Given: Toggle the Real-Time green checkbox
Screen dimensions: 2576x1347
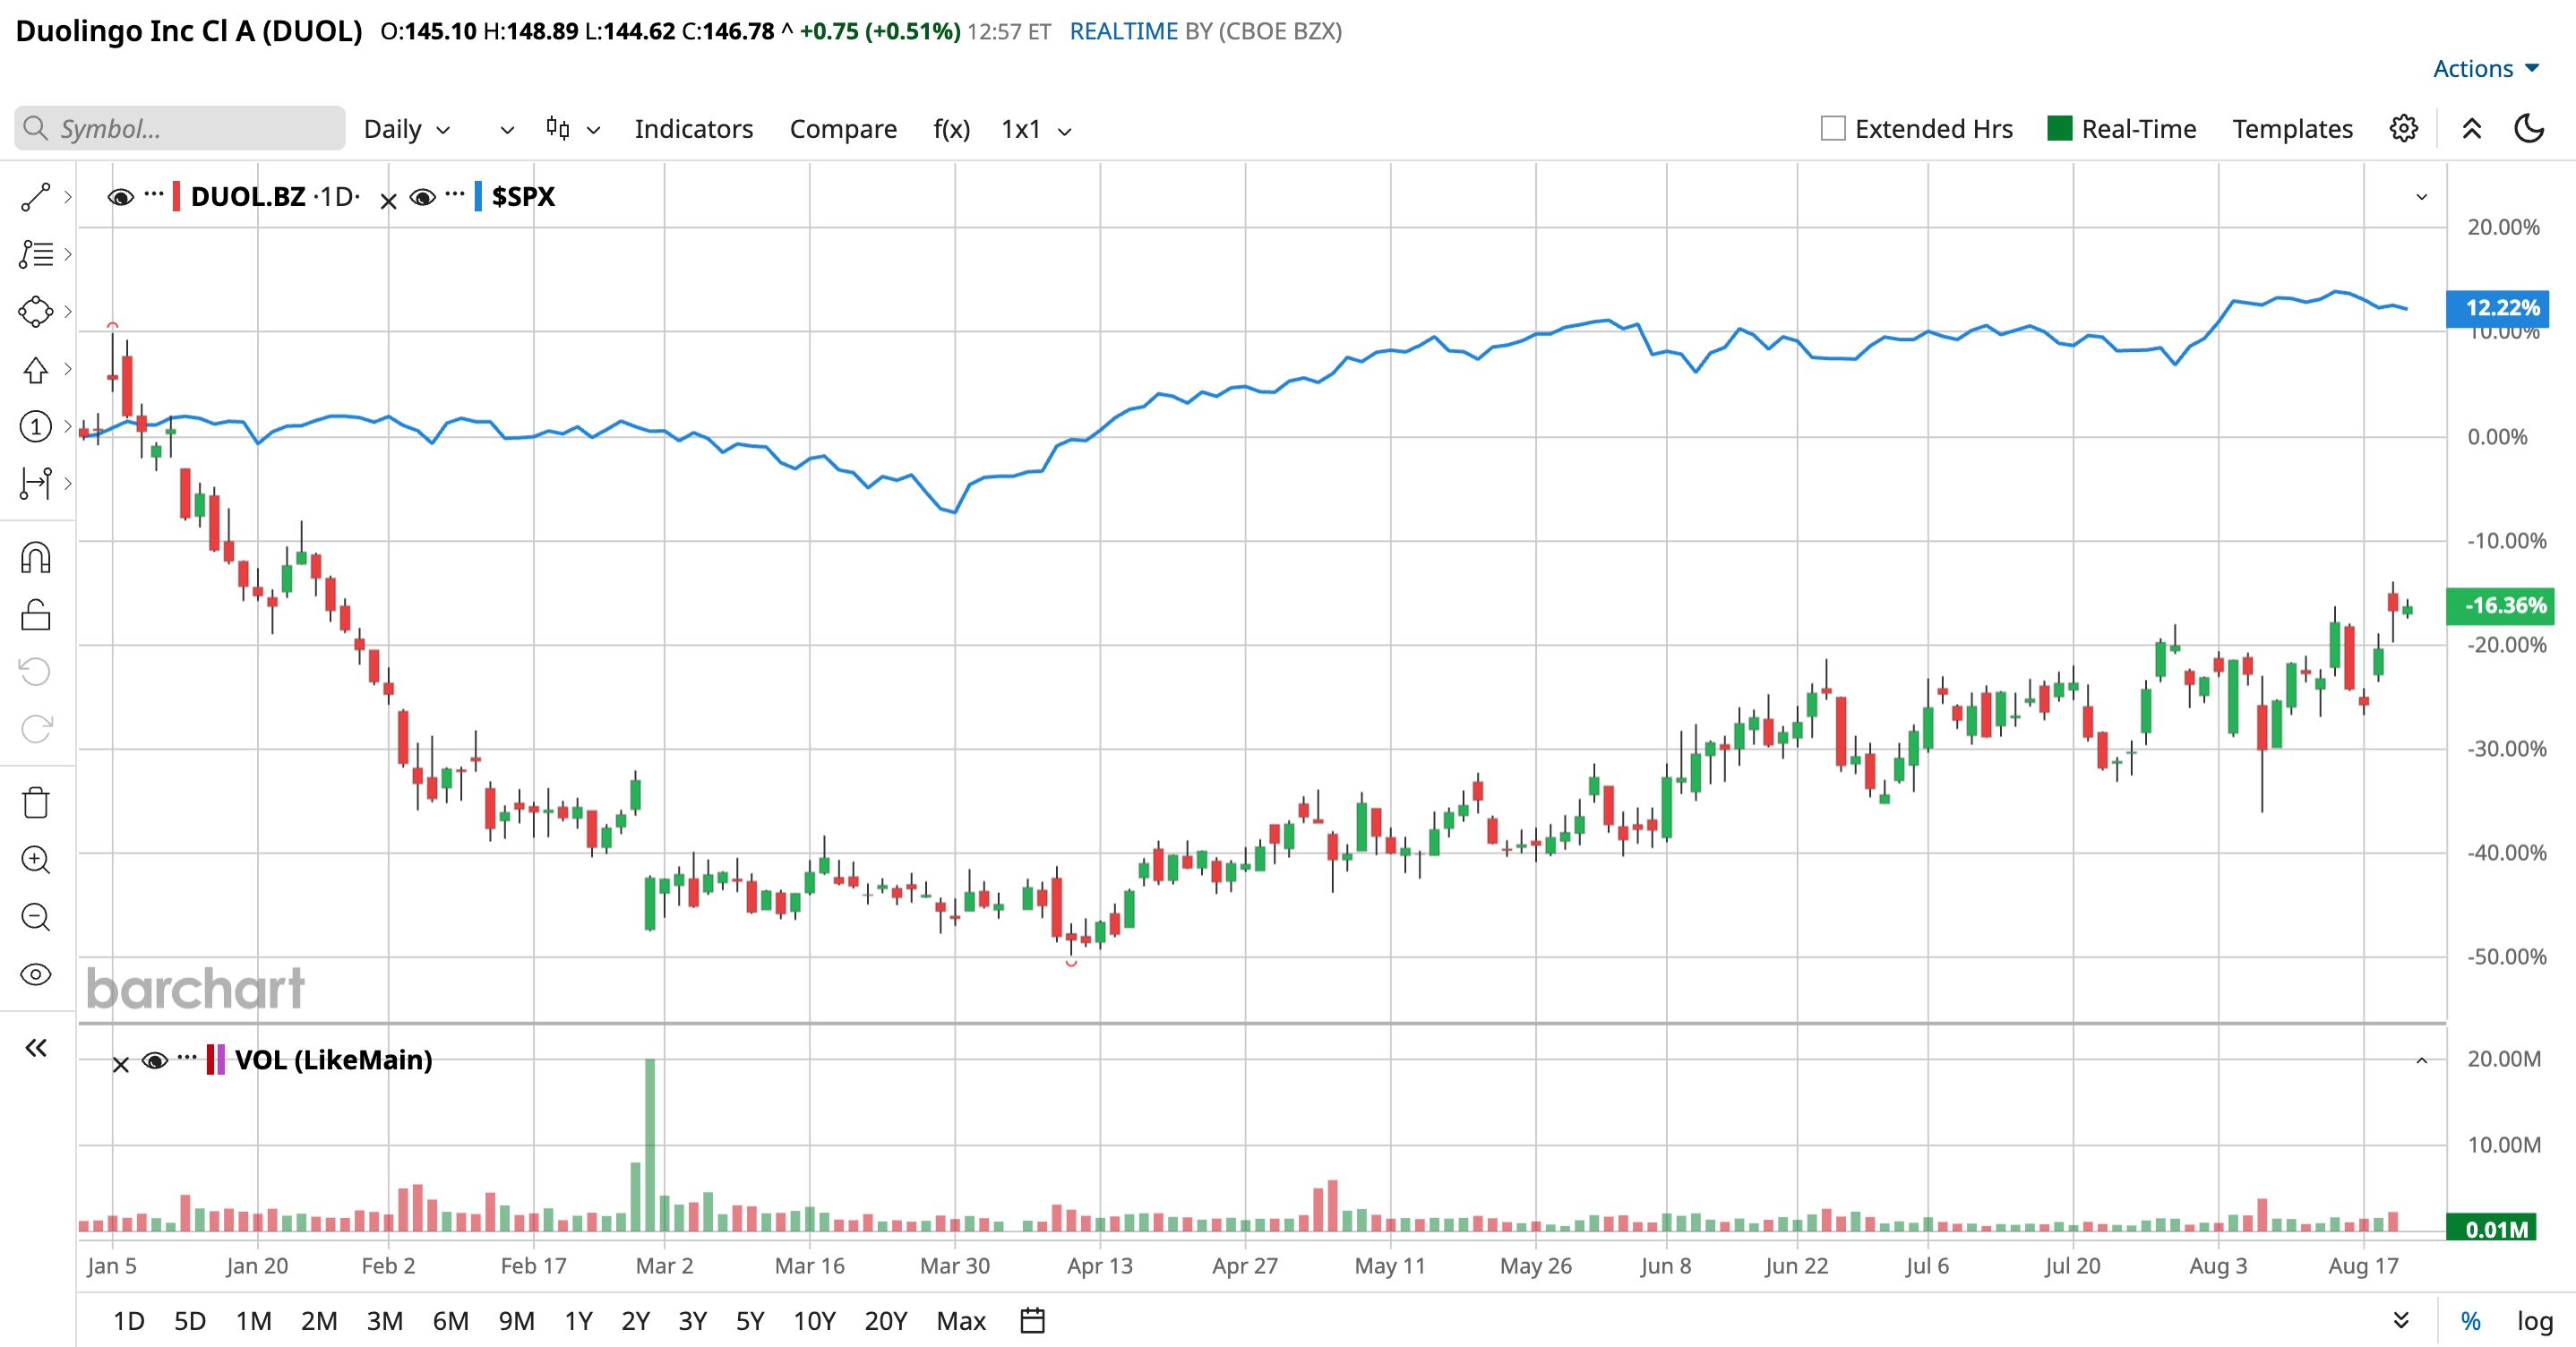Looking at the screenshot, I should click(2060, 129).
